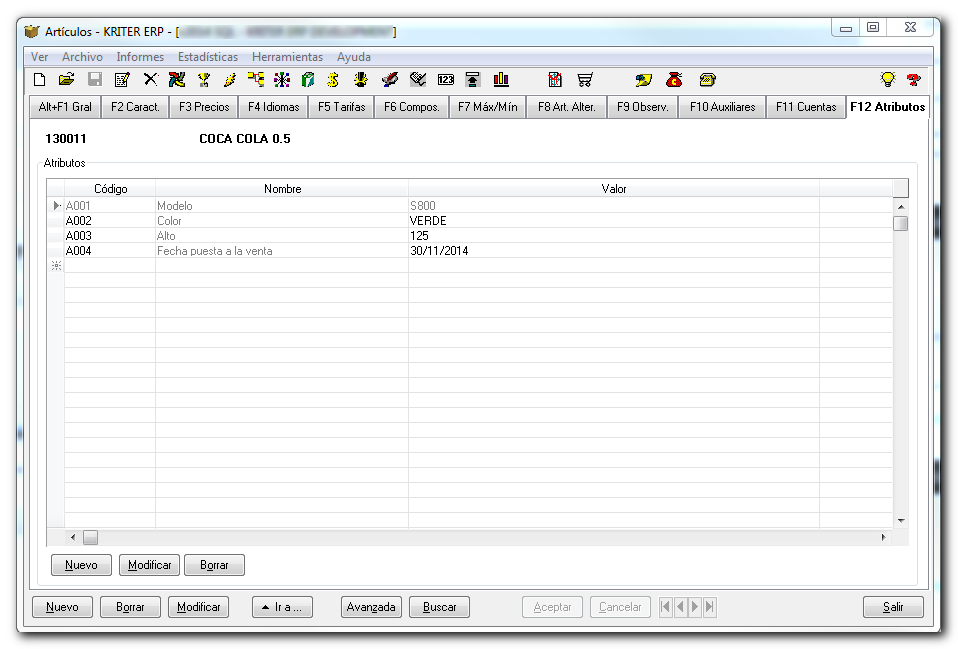Click the bar chart statistics icon
Image resolution: width=958 pixels, height=649 pixels.
501,79
